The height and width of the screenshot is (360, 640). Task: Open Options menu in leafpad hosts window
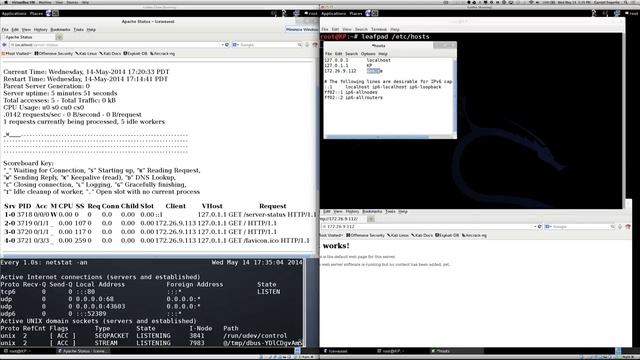tap(368, 54)
